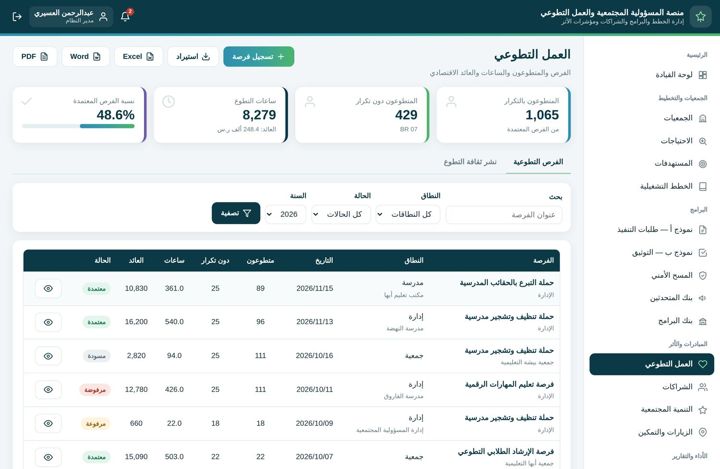The width and height of the screenshot is (720, 469).
Task: Click the 16,200 revenue cell
Action: tap(136, 322)
